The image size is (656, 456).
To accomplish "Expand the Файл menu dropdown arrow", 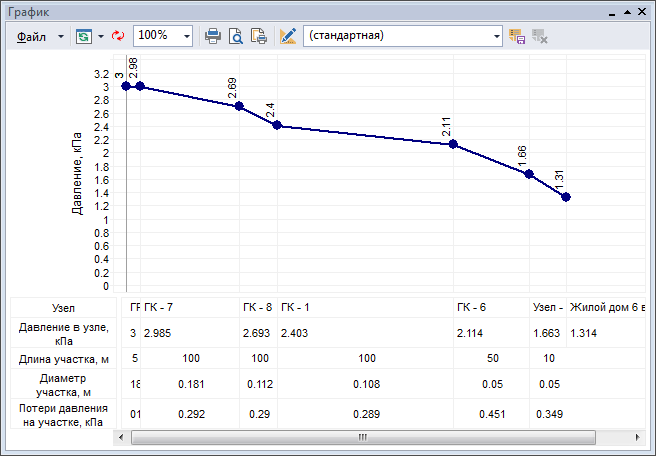I will click(60, 35).
